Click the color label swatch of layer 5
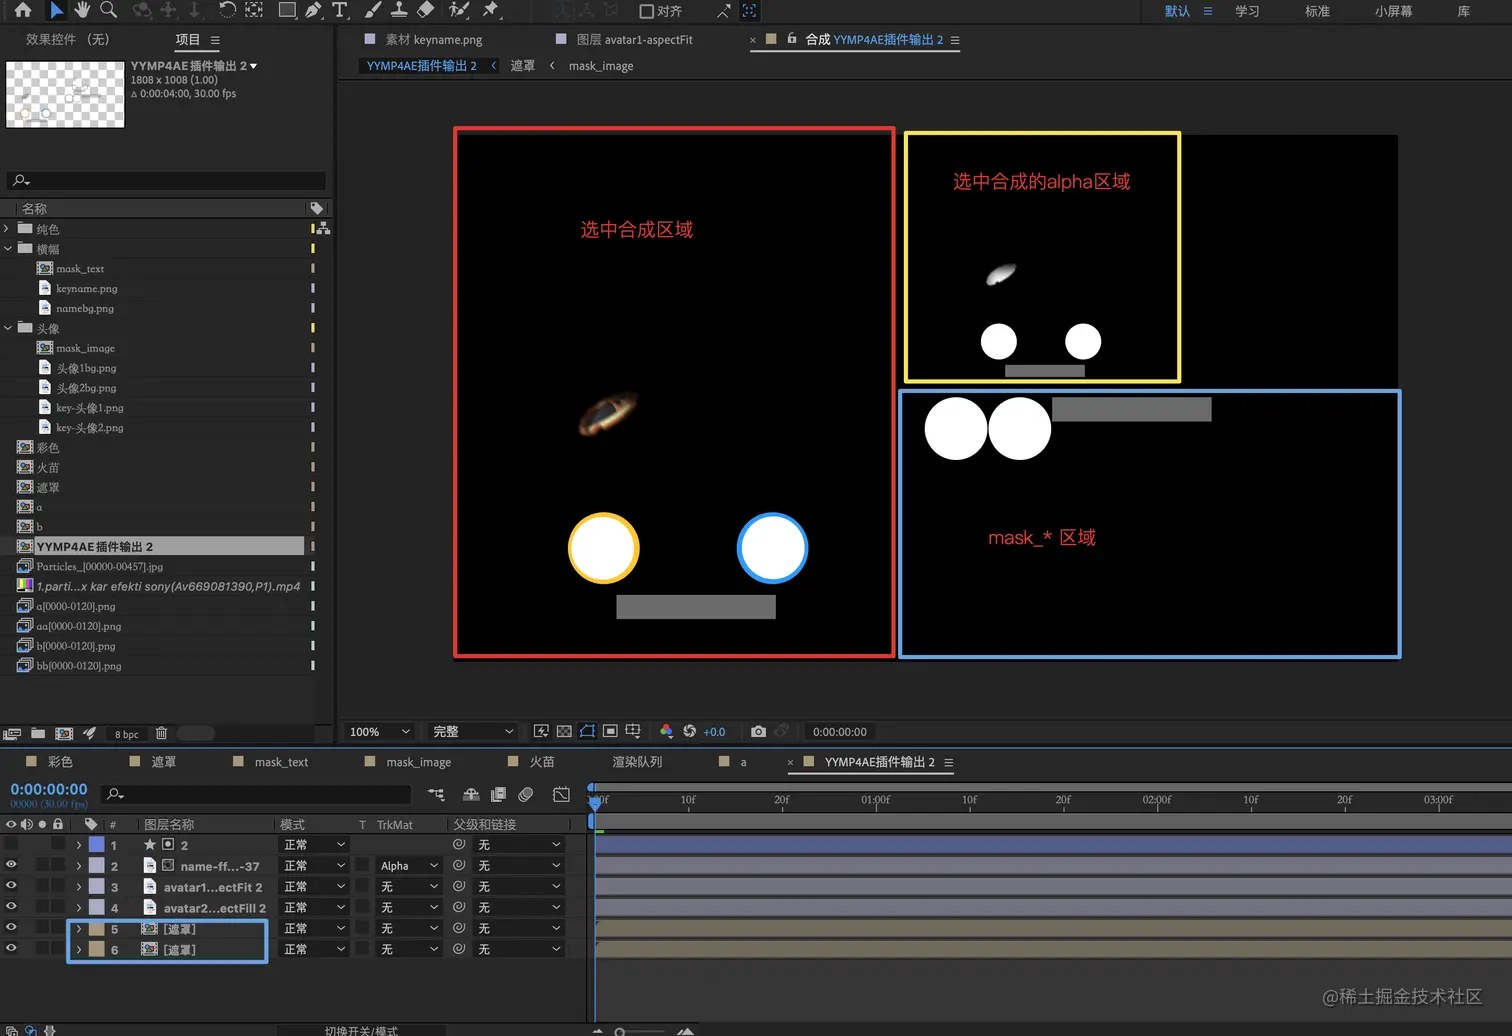This screenshot has height=1036, width=1512. [x=97, y=929]
